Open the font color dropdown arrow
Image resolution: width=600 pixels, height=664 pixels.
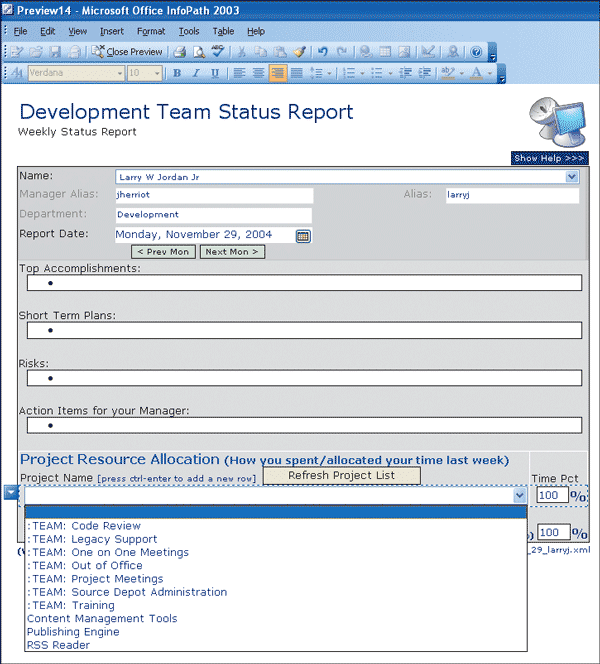pyautogui.click(x=489, y=73)
